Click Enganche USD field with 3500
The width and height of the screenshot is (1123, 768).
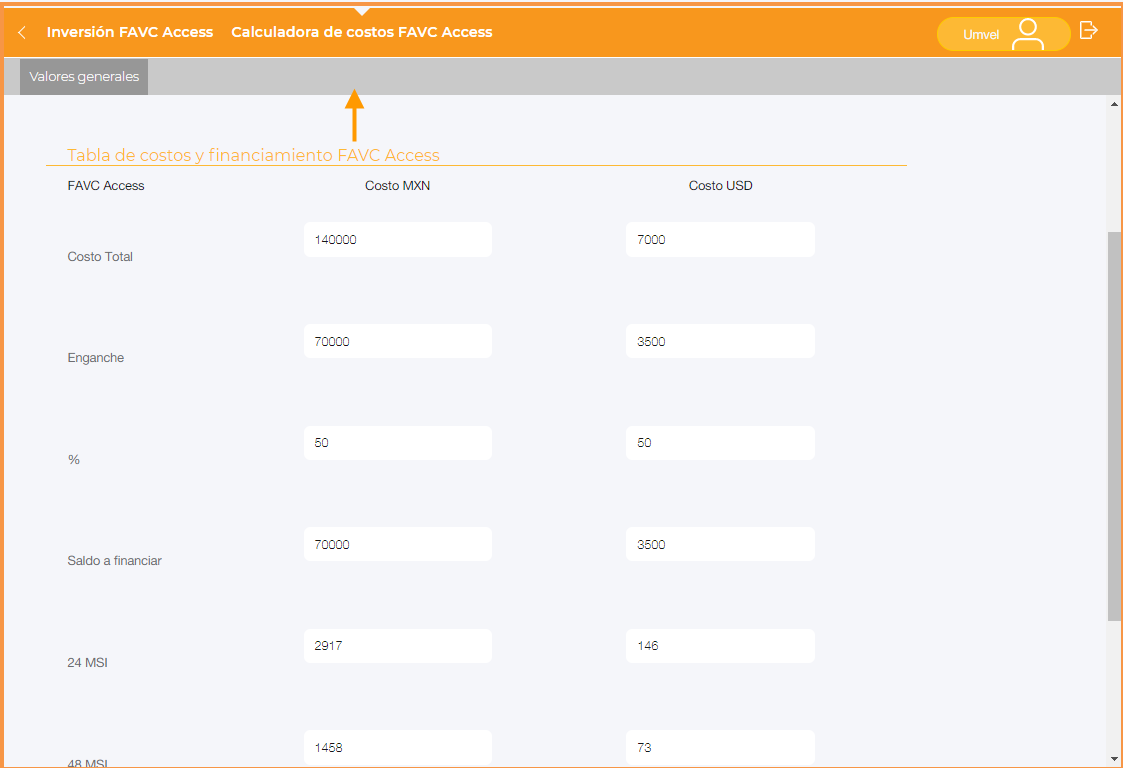(x=720, y=341)
